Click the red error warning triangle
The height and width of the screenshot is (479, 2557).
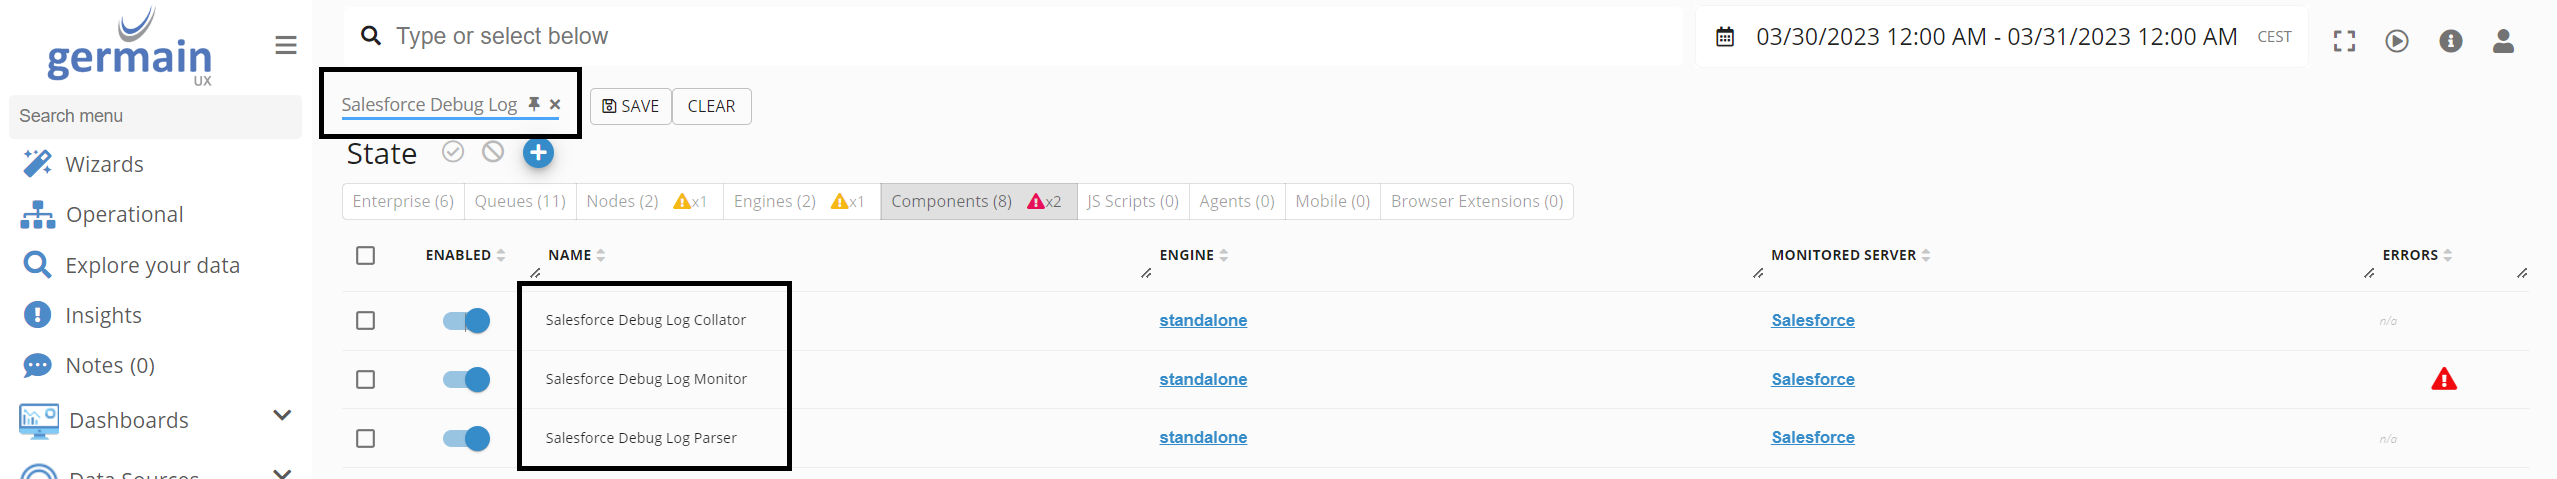[x=2443, y=379]
